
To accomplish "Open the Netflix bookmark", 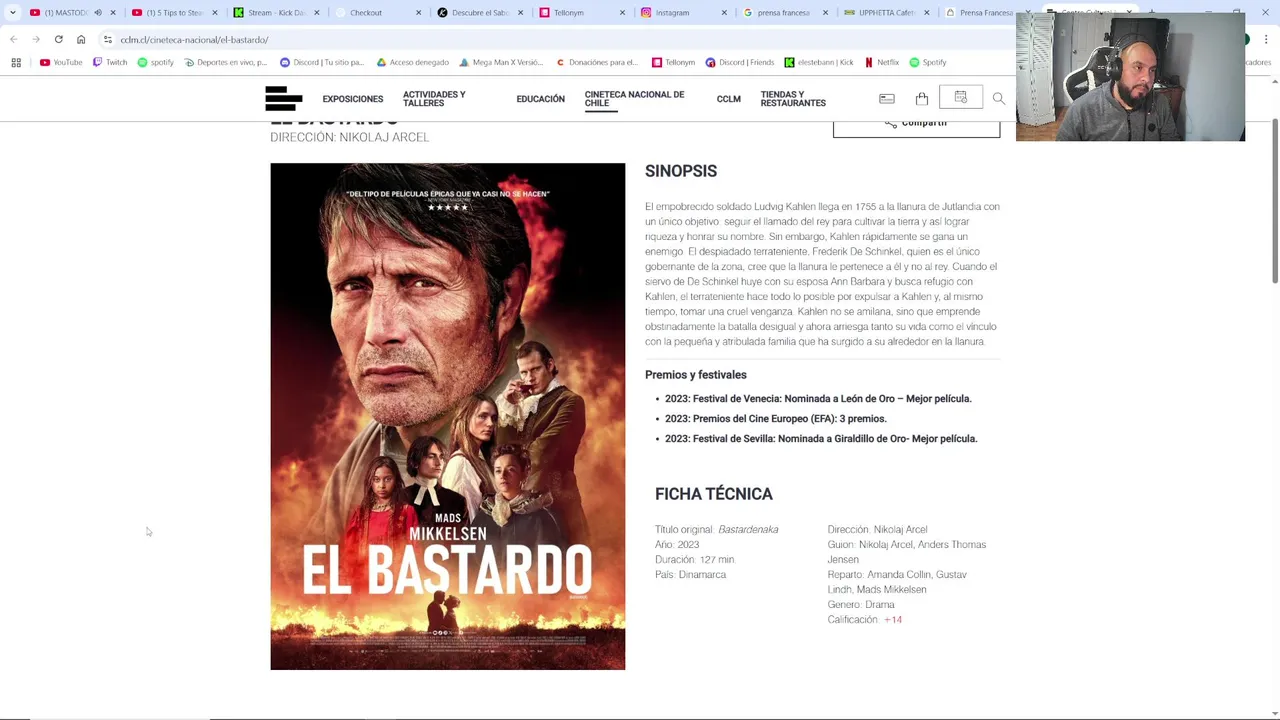I will click(882, 62).
